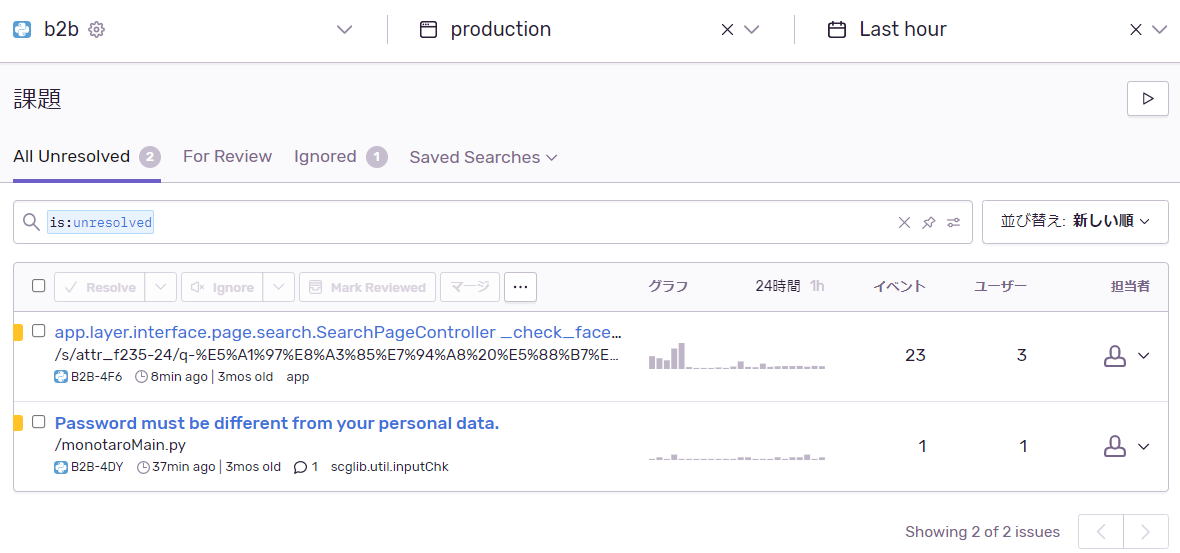The height and width of the screenshot is (553, 1180).
Task: Open comment icon on Password issue
Action: point(300,467)
